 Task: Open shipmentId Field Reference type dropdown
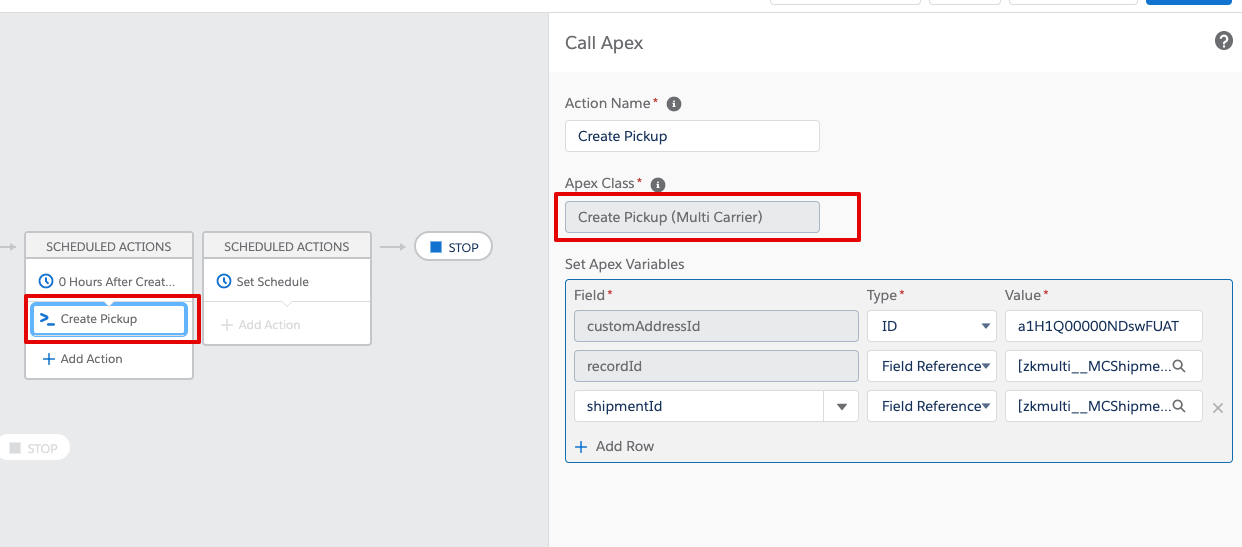(x=930, y=406)
